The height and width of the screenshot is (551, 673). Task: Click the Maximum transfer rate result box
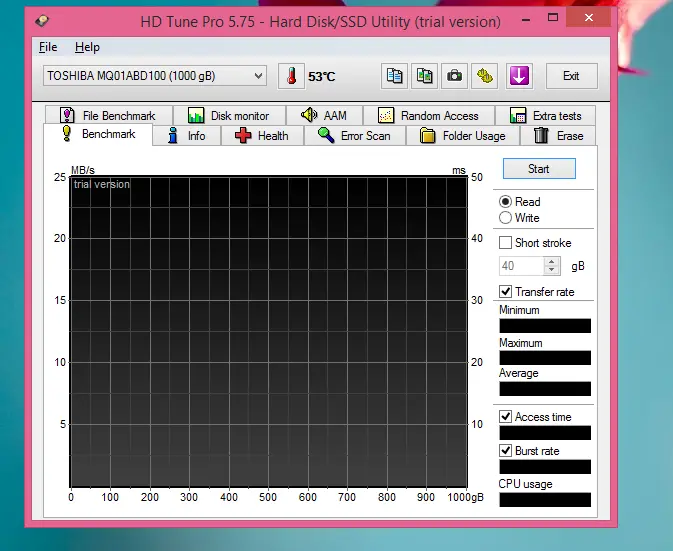pos(545,358)
